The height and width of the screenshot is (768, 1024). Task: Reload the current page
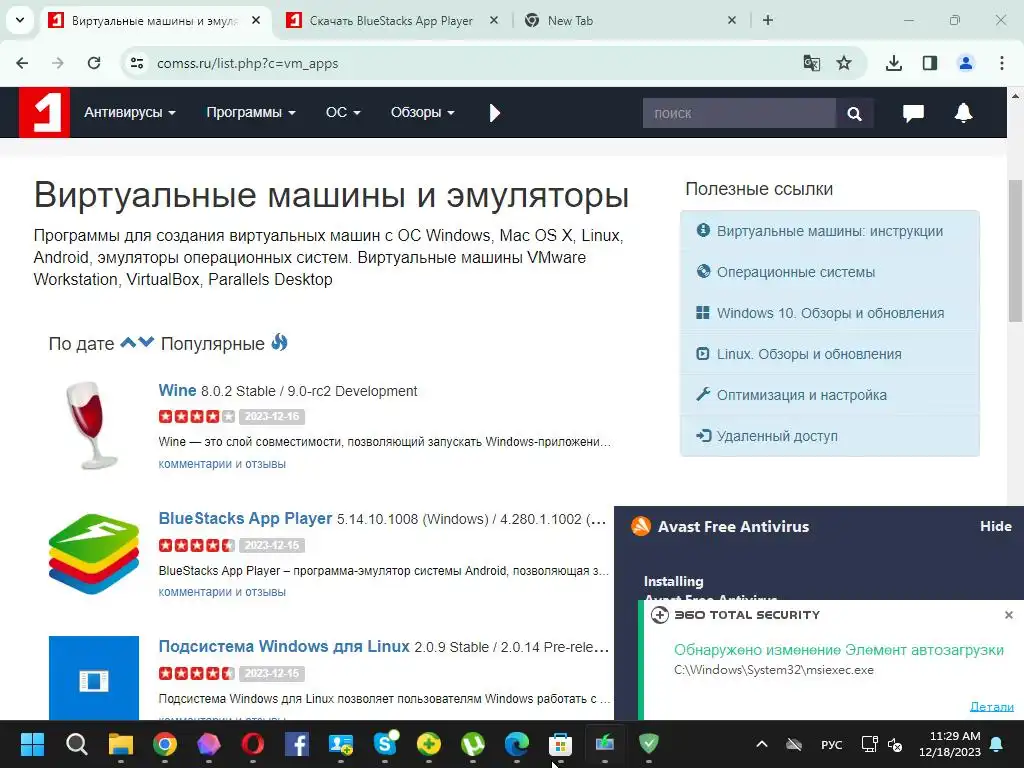coord(94,63)
